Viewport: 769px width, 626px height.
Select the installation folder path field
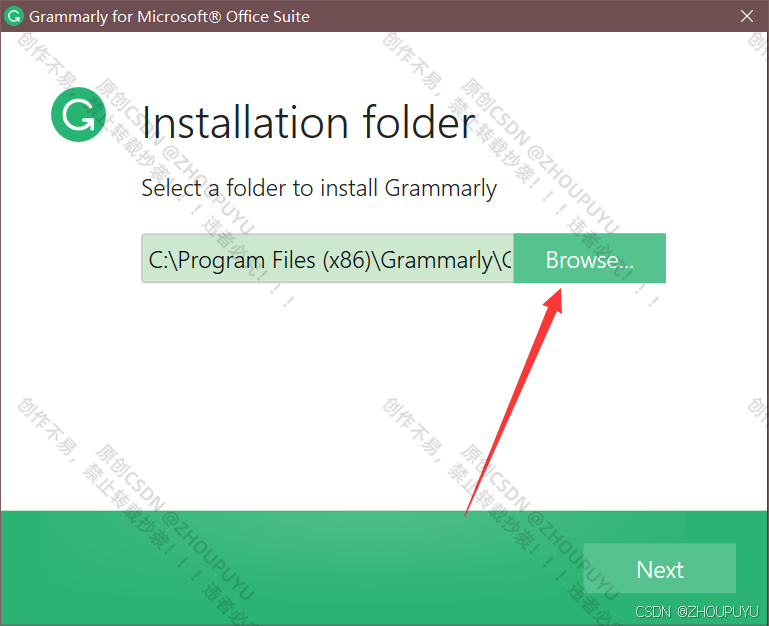328,259
